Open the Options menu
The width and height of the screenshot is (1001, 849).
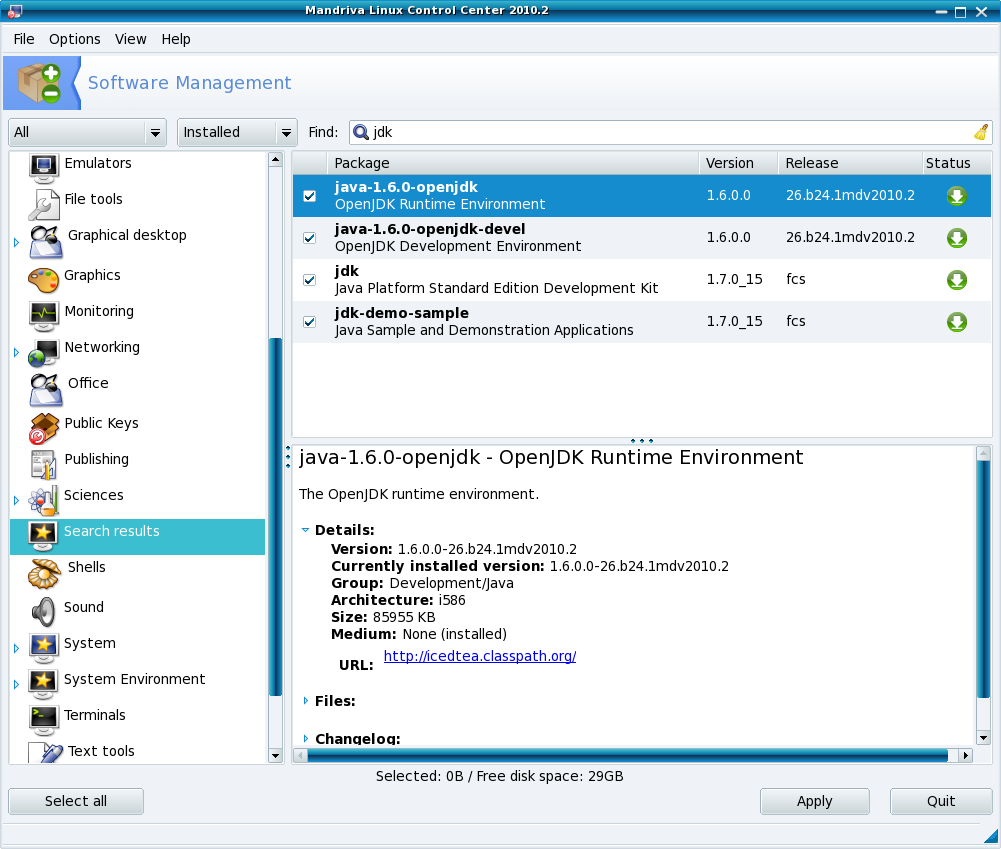75,39
